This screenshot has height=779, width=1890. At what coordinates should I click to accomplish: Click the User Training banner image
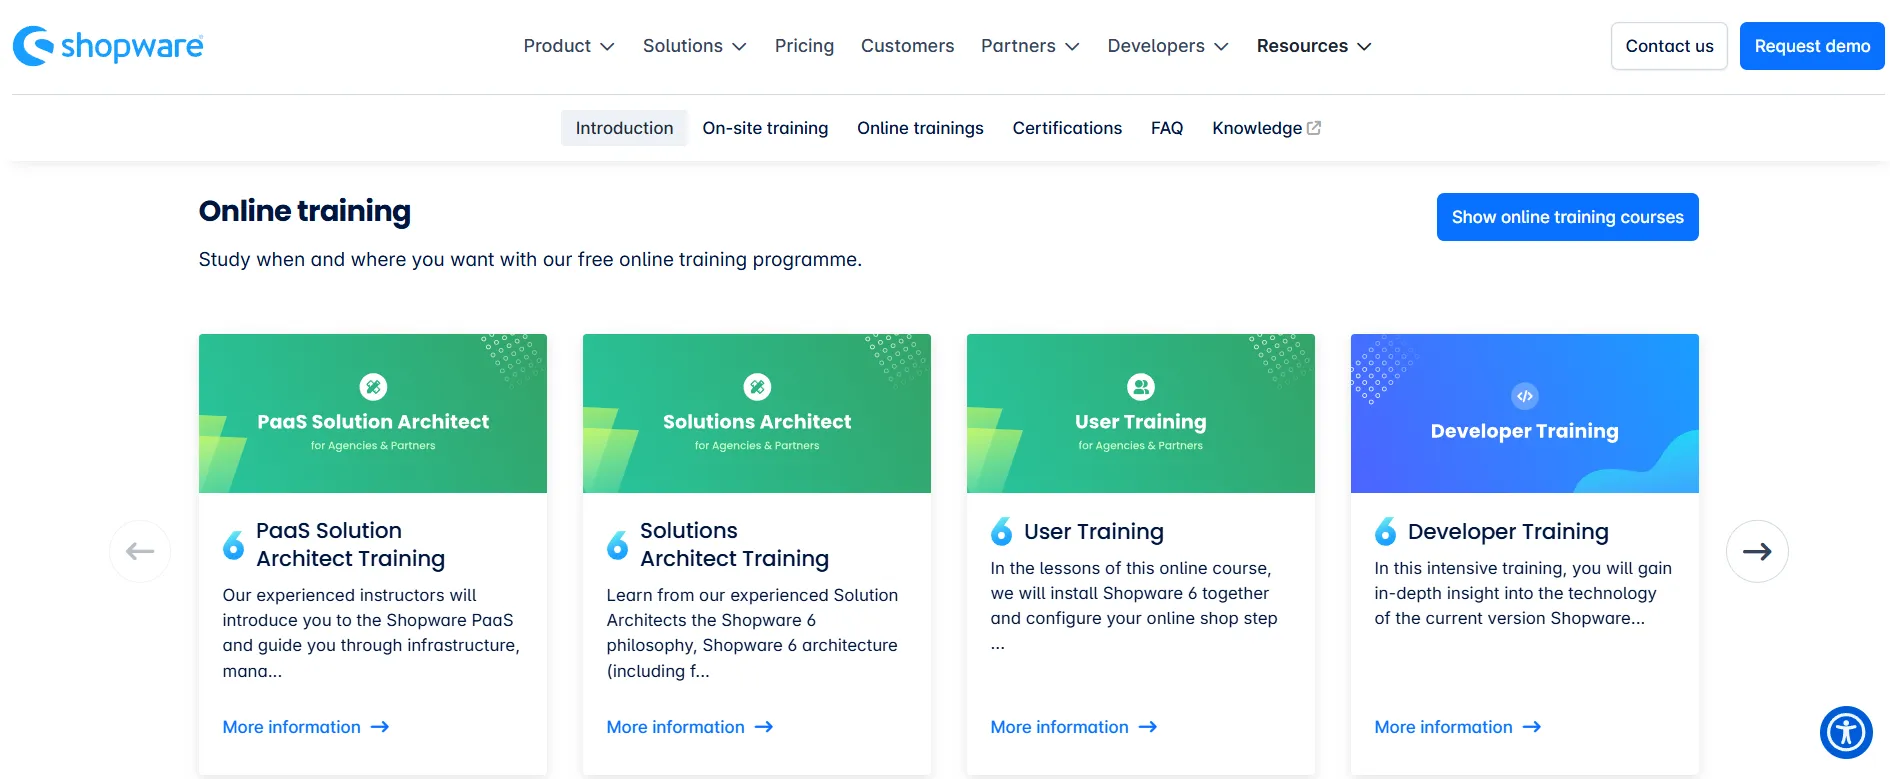1141,413
